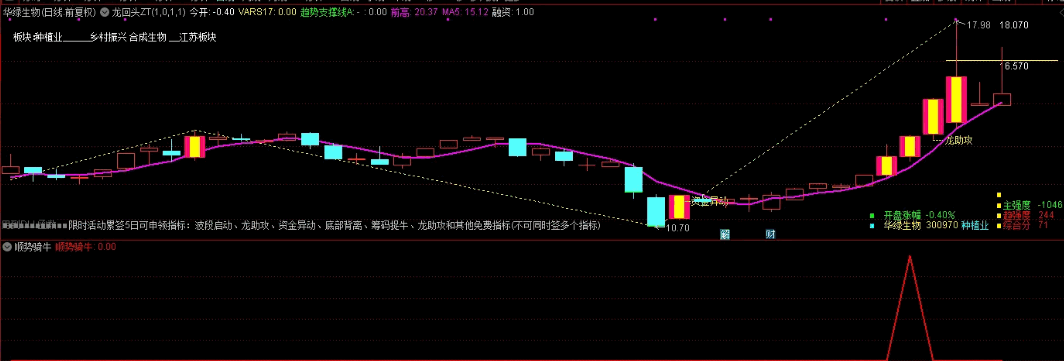Click the red 顺势骑牛: 0.00 value

tap(86, 247)
